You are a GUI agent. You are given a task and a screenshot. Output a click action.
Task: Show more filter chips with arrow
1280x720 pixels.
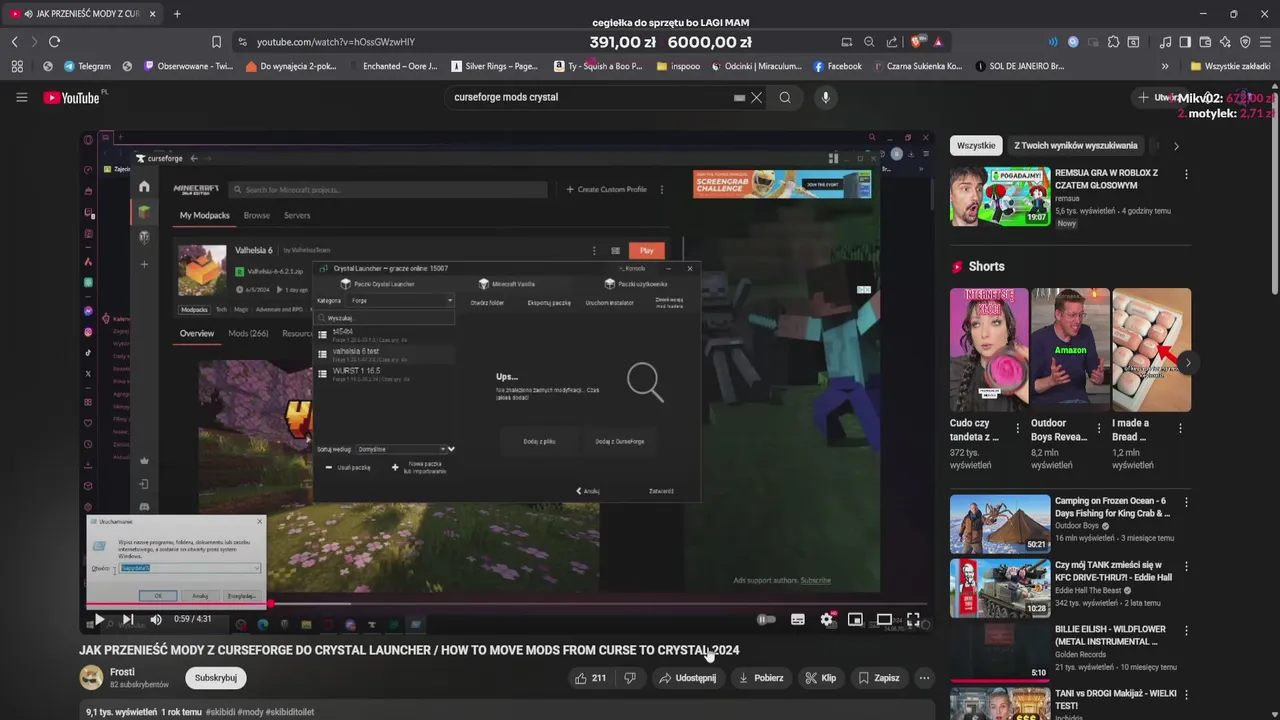click(1176, 146)
